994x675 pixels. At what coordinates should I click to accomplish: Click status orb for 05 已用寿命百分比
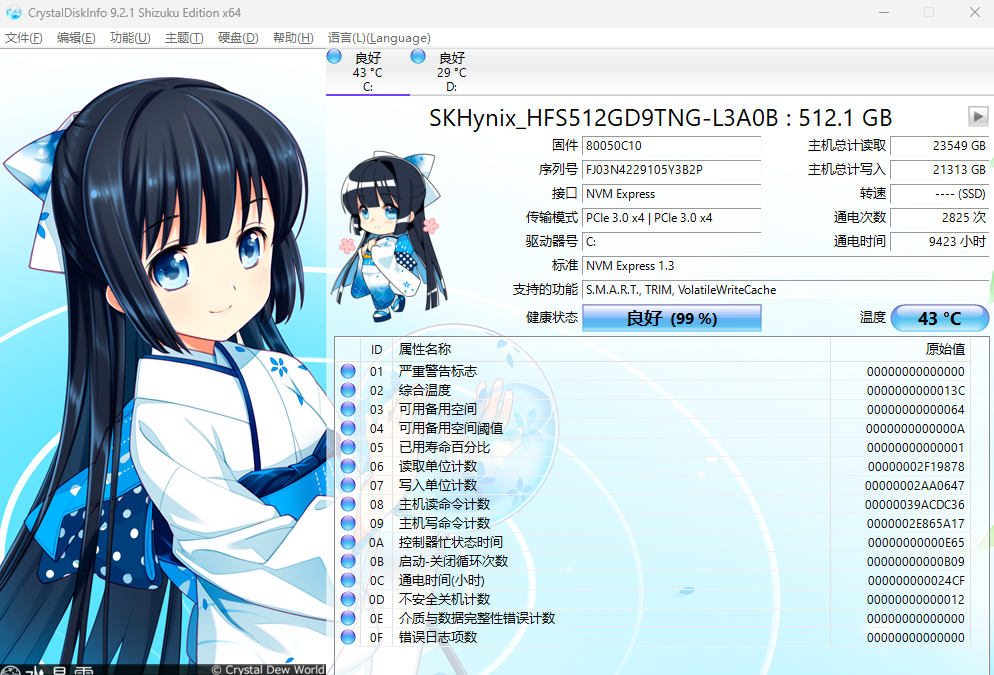tap(348, 447)
